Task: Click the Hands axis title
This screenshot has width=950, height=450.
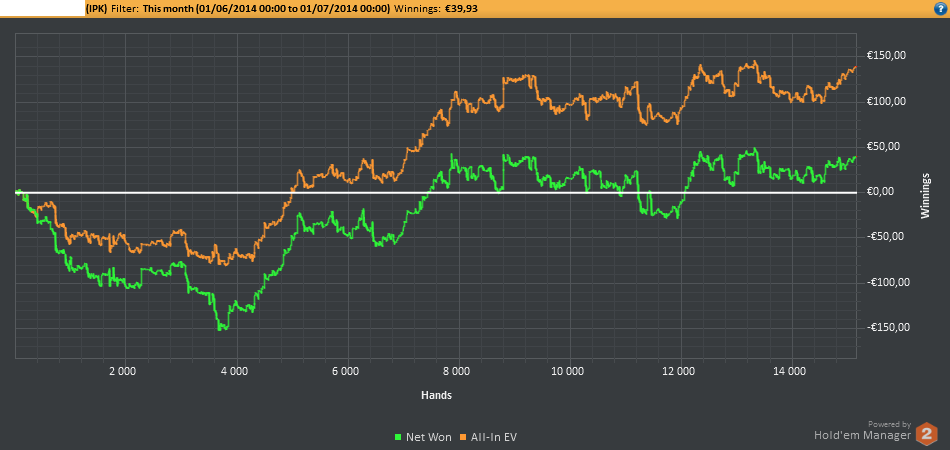Action: click(436, 395)
